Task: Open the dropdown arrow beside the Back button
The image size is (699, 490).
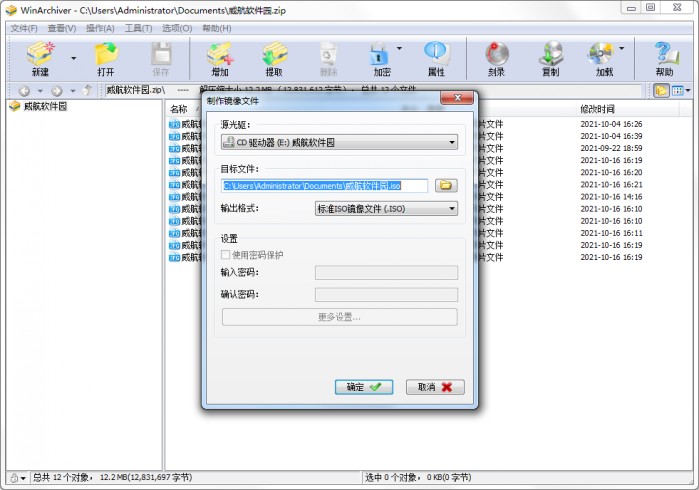Action: [40, 91]
